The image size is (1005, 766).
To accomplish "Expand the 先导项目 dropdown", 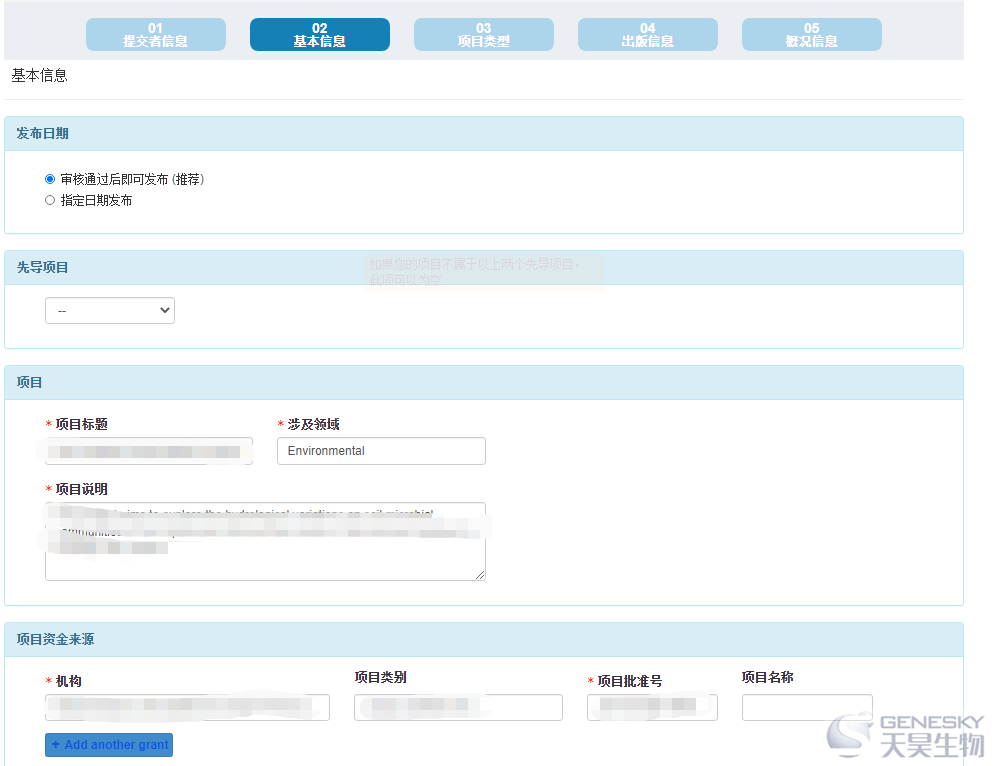I will tap(110, 311).
